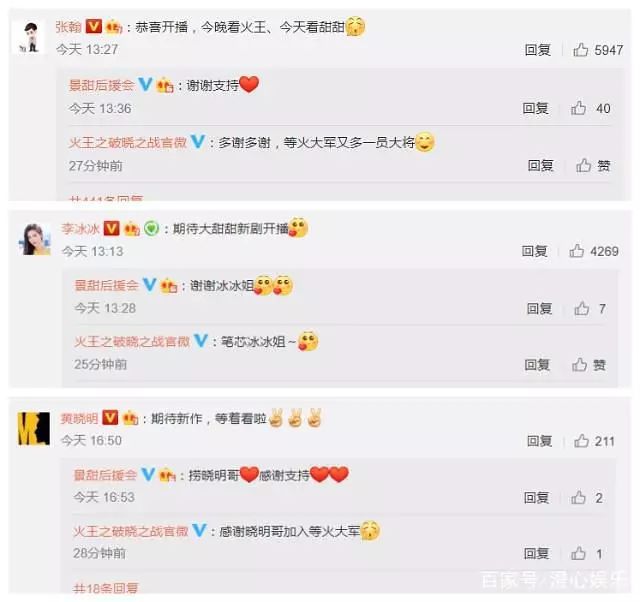The width and height of the screenshot is (640, 602).
Task: Reply to 李冰冰's comment posted 今天 13:13
Action: tap(534, 251)
